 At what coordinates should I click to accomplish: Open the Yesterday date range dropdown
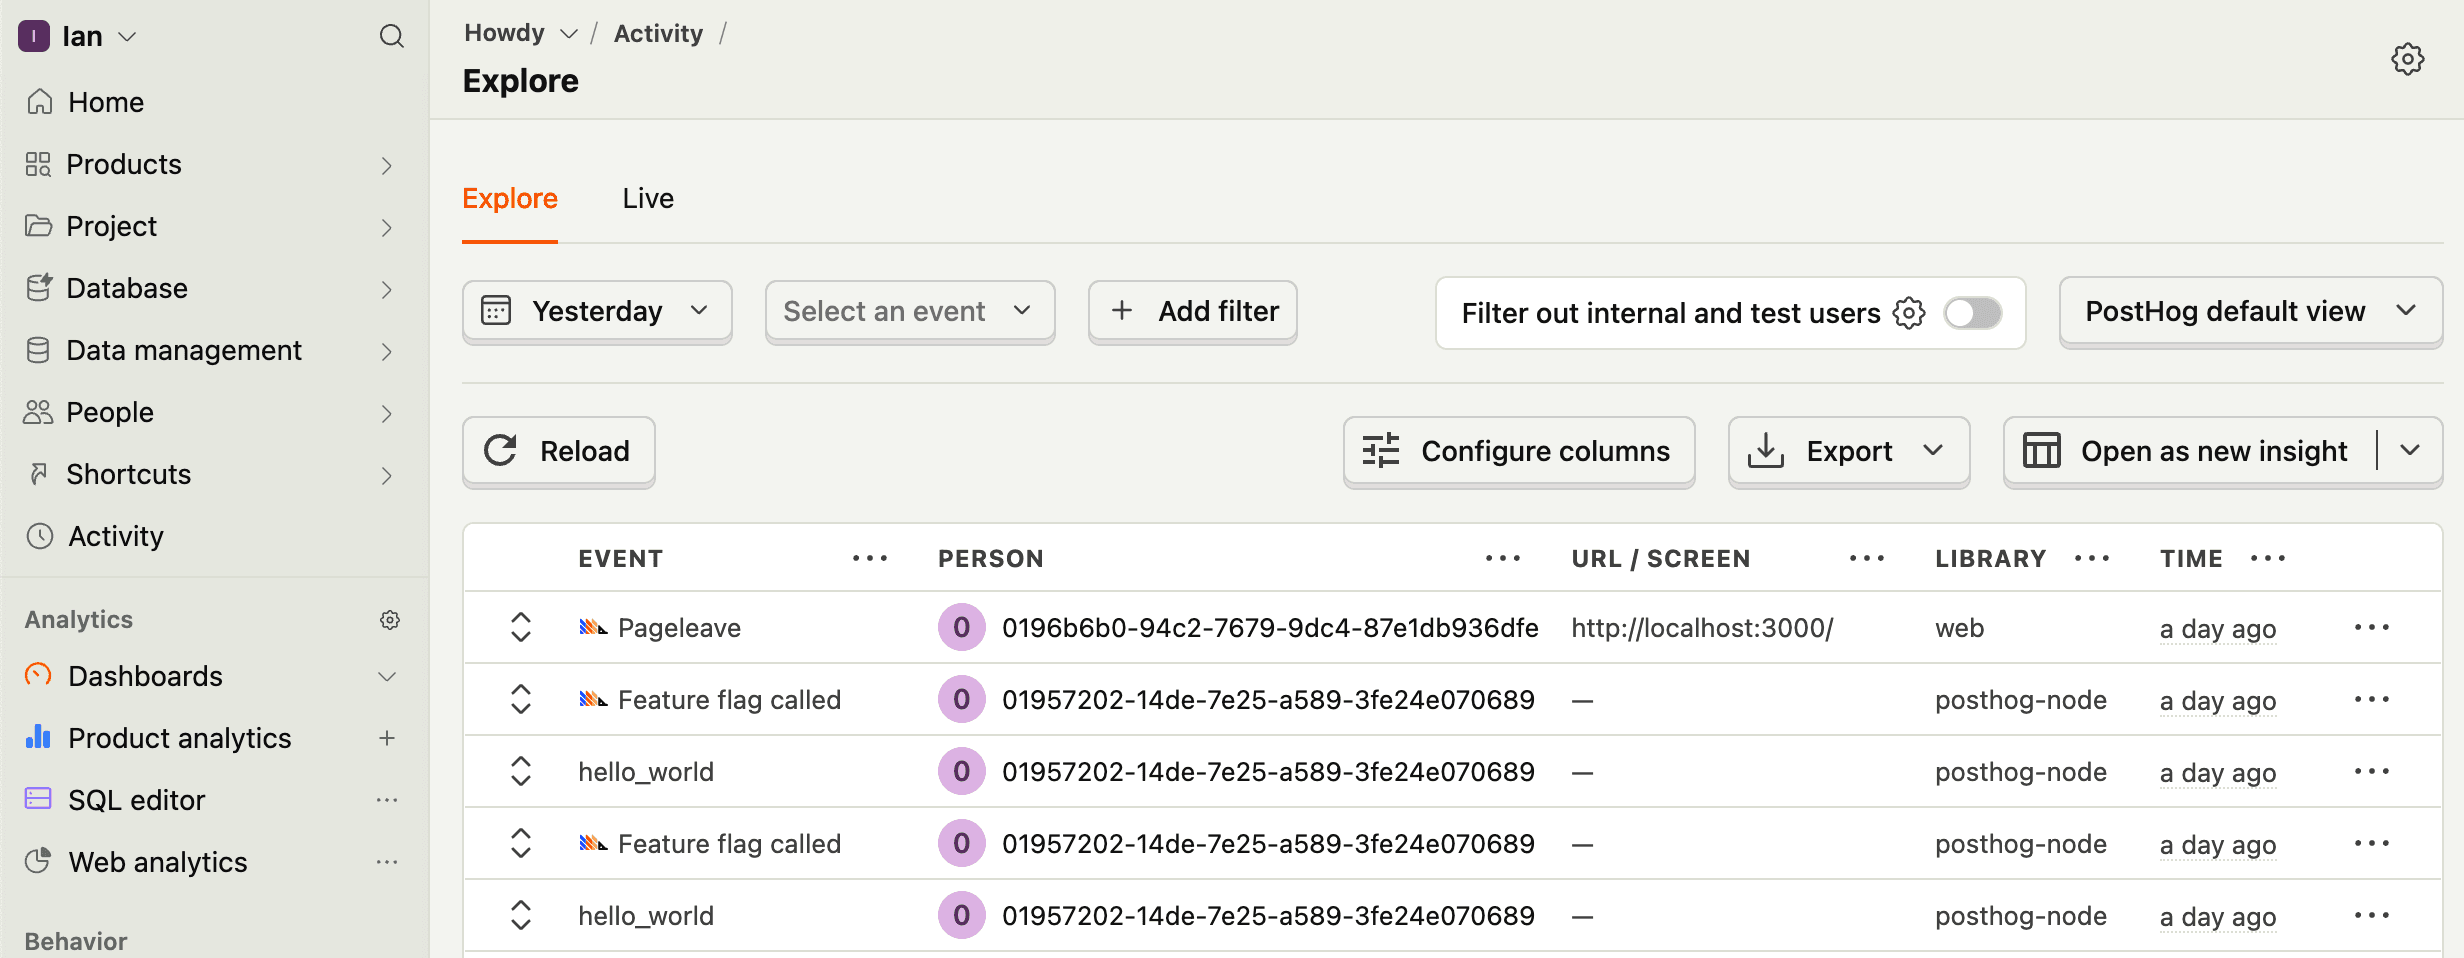597,312
